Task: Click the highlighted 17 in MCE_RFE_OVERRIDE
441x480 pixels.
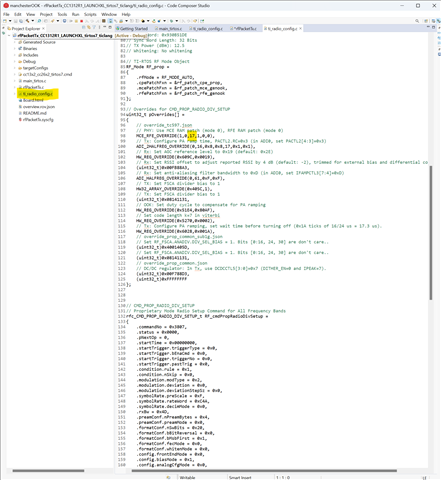Action: click(x=192, y=136)
